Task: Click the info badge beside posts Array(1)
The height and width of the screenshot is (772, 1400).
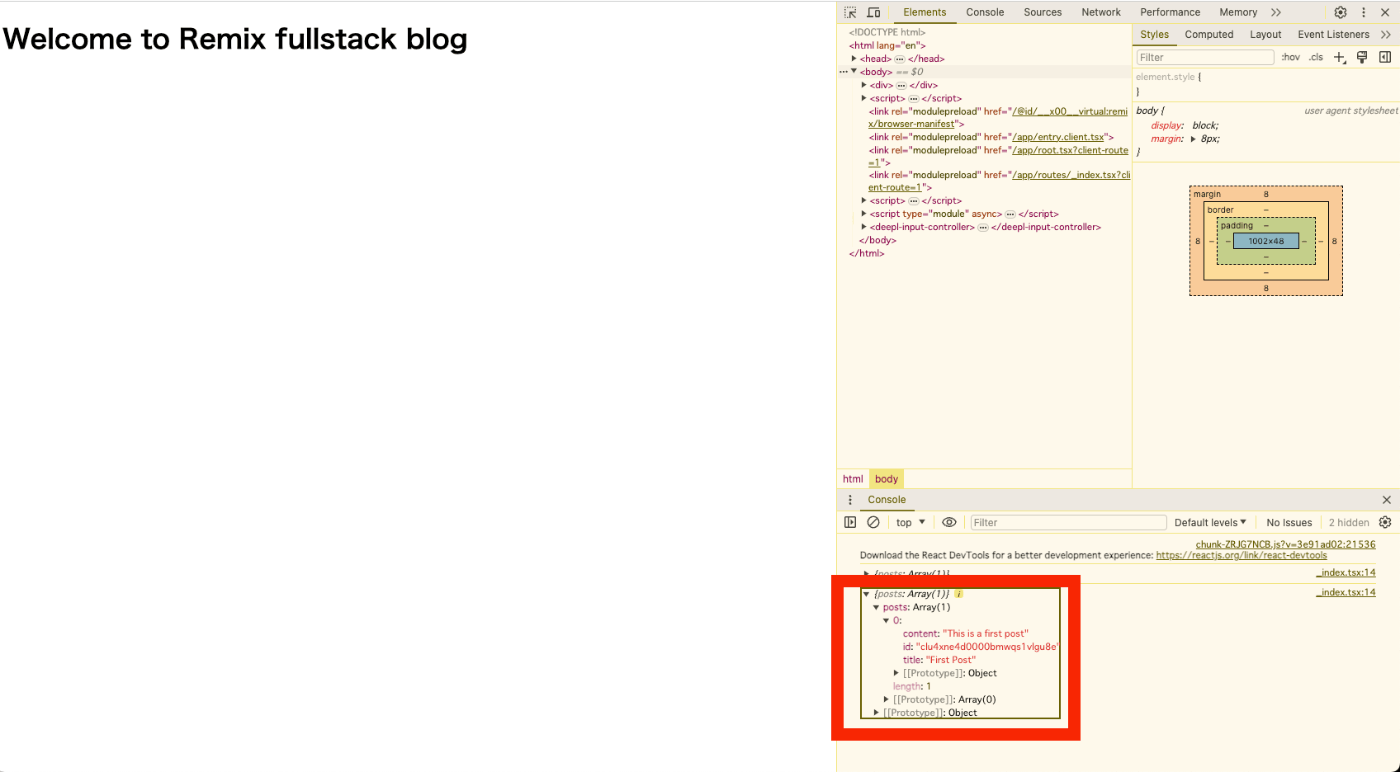Action: (958, 594)
